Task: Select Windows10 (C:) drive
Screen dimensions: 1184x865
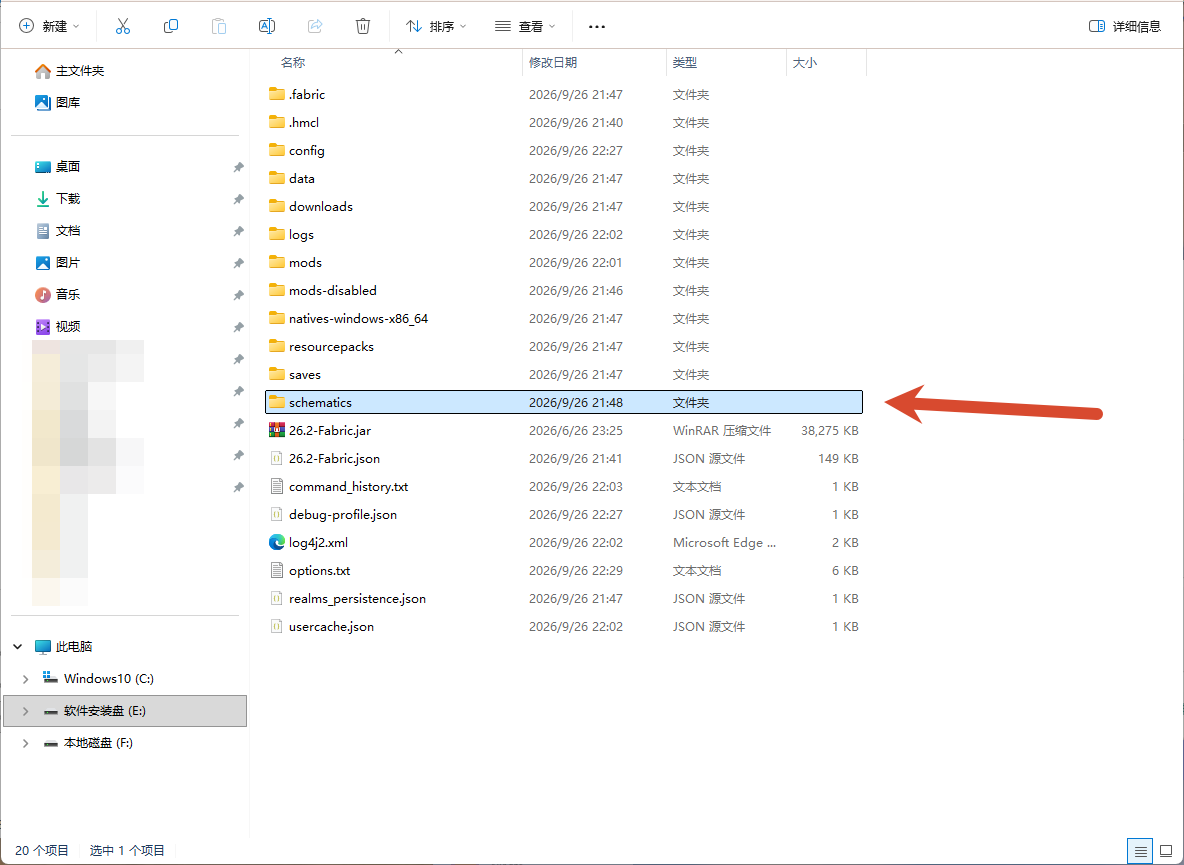Action: click(98, 679)
